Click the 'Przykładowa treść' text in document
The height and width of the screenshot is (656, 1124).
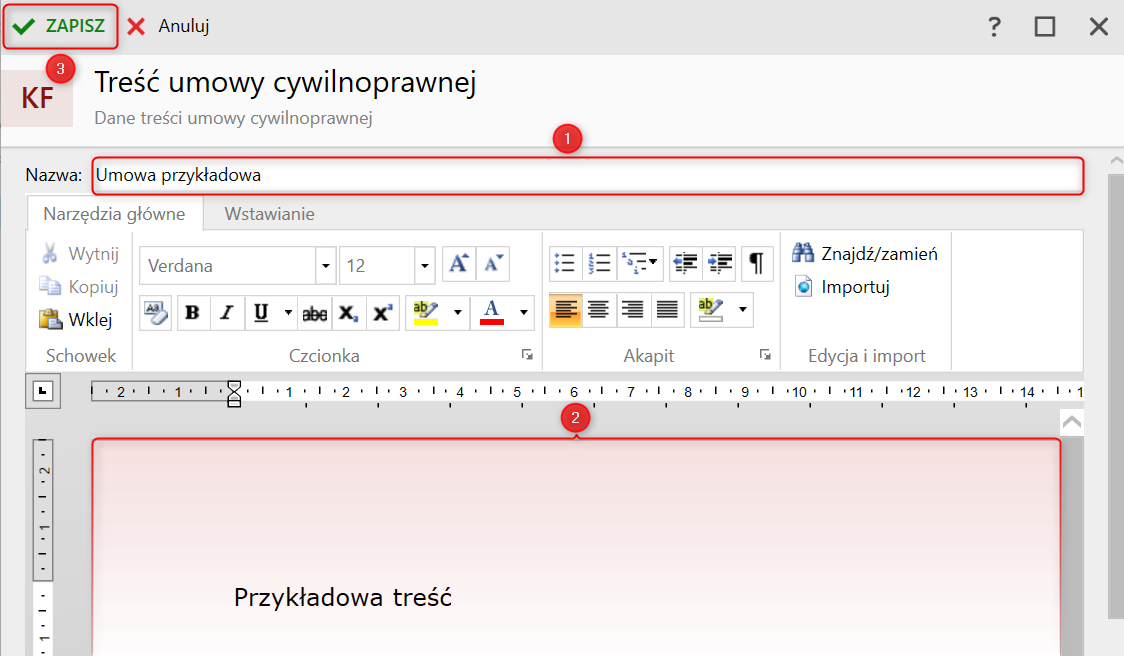coord(343,597)
